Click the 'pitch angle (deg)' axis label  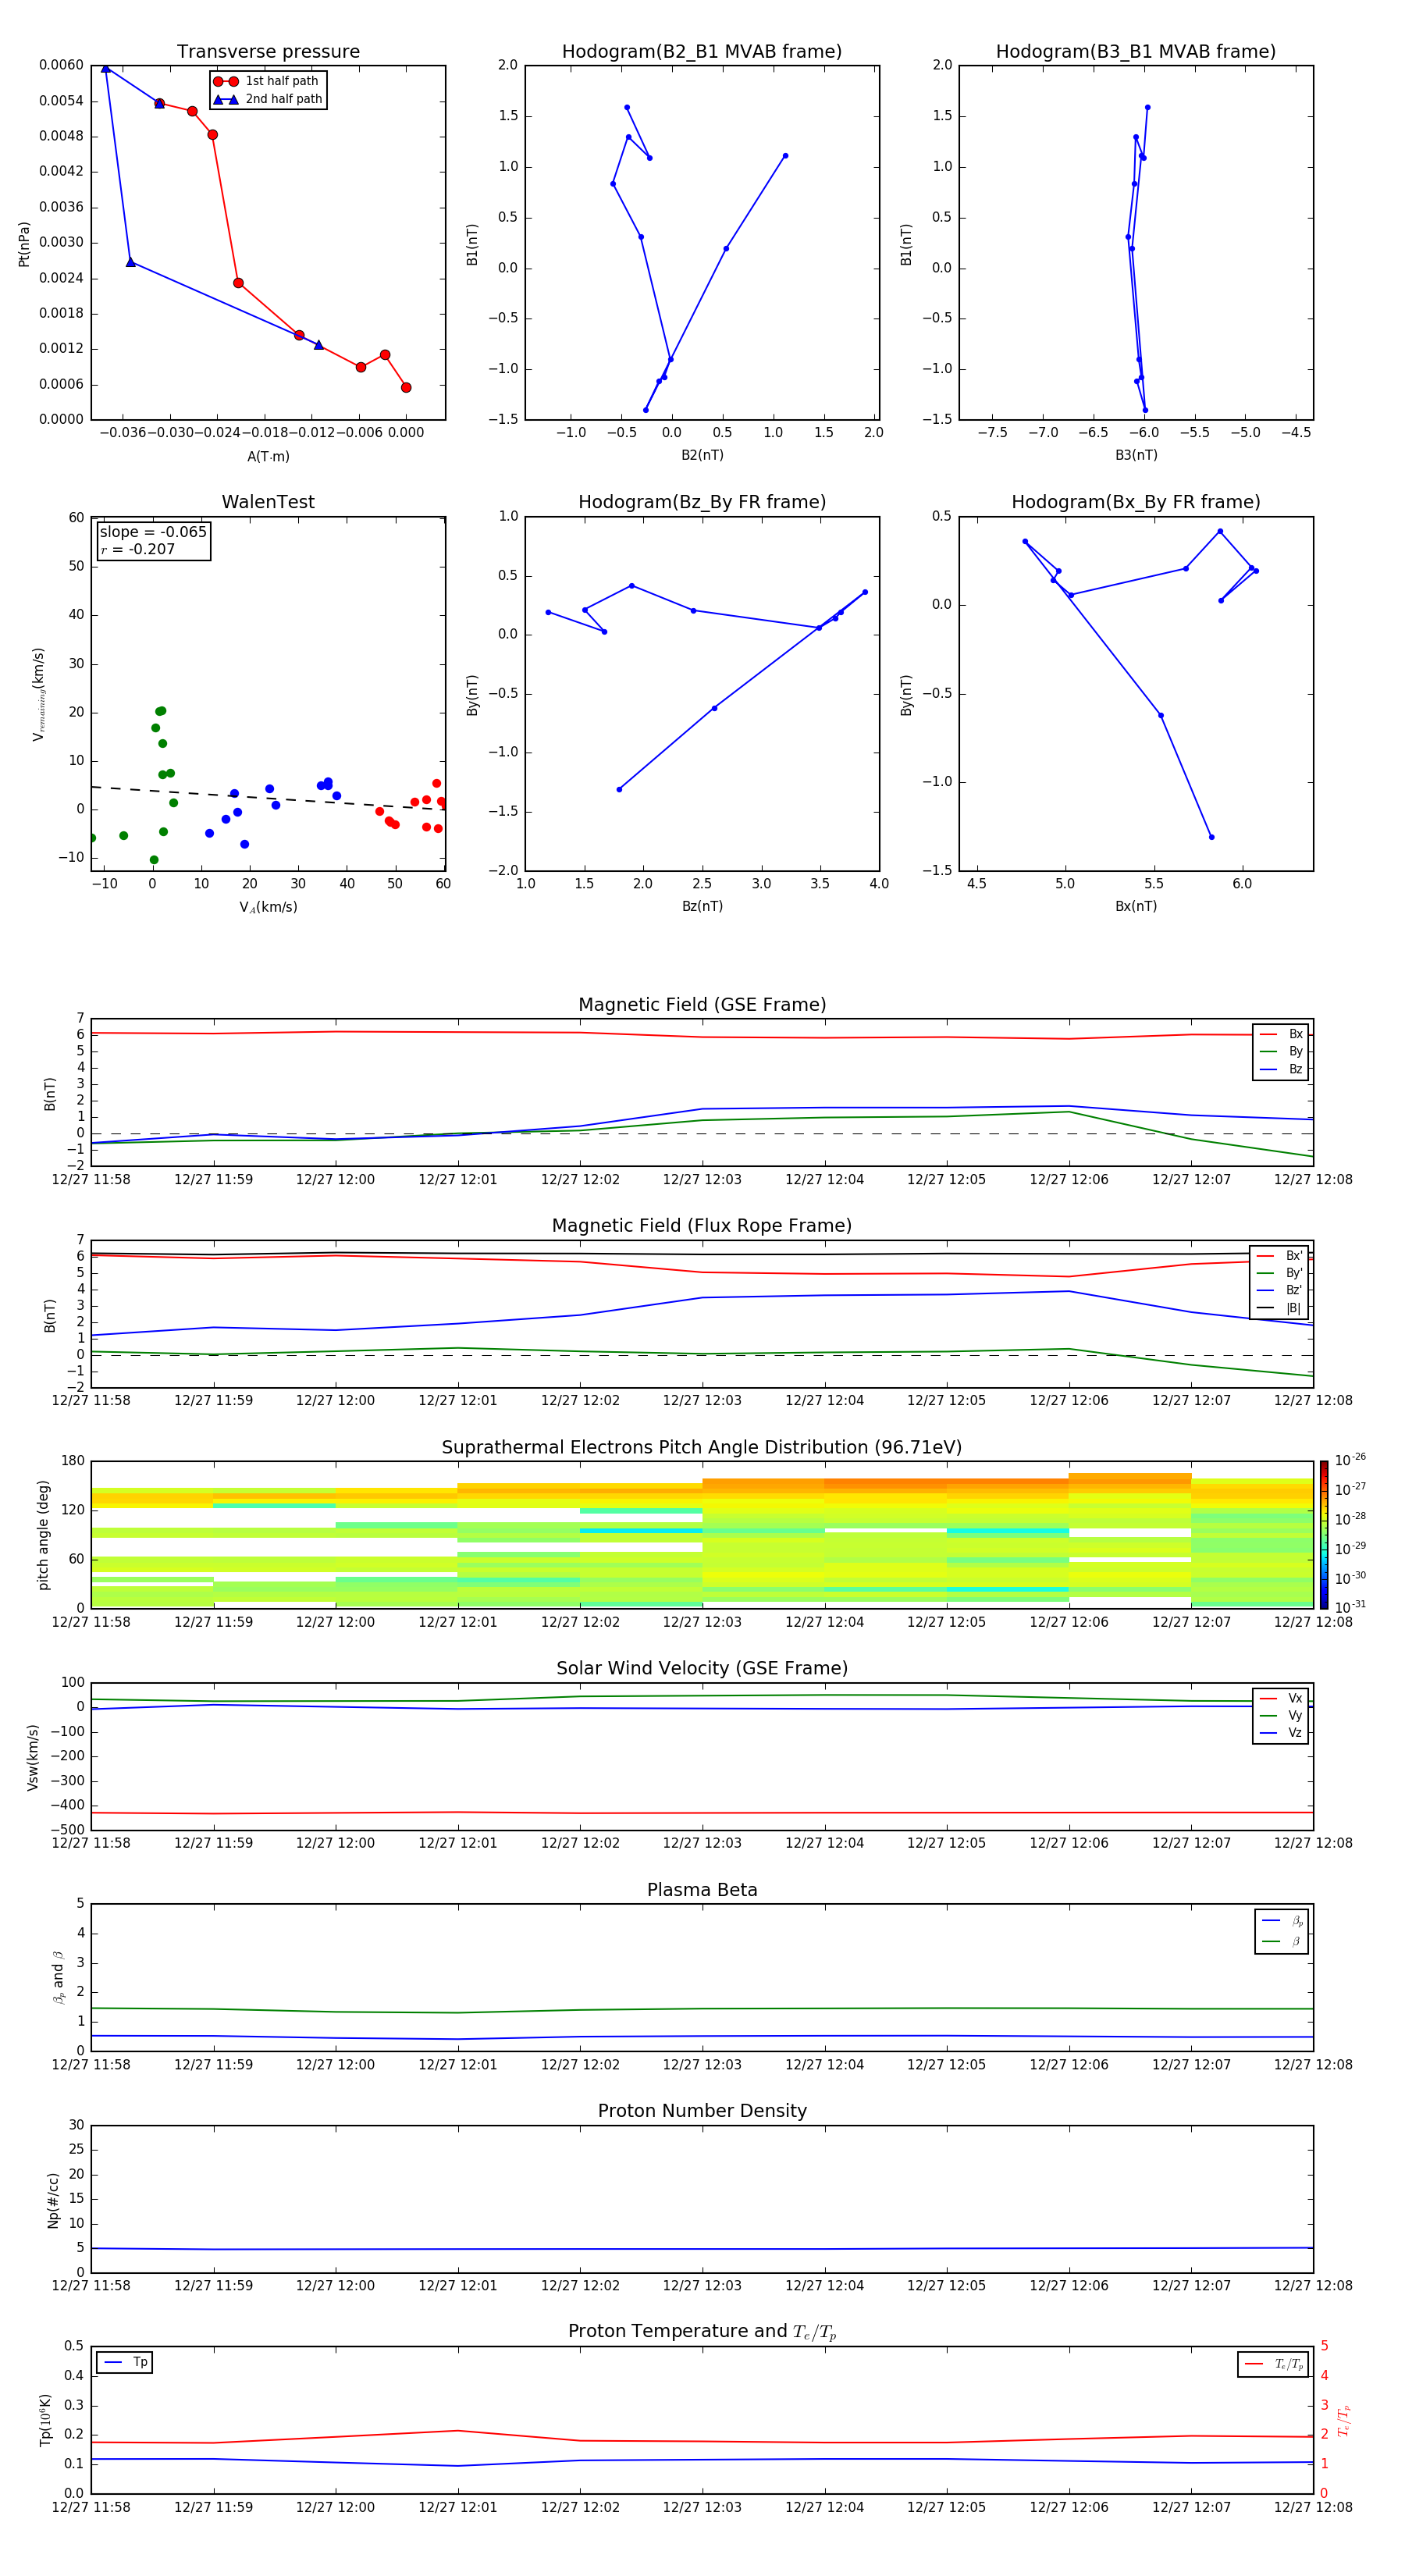(x=43, y=1535)
